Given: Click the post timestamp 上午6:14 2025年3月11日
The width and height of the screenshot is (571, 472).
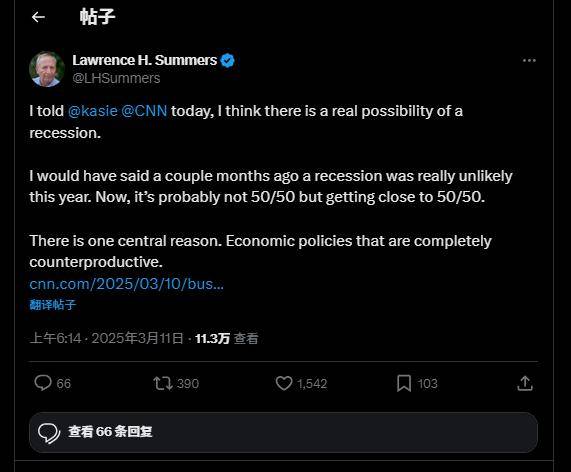Looking at the screenshot, I should (106, 339).
